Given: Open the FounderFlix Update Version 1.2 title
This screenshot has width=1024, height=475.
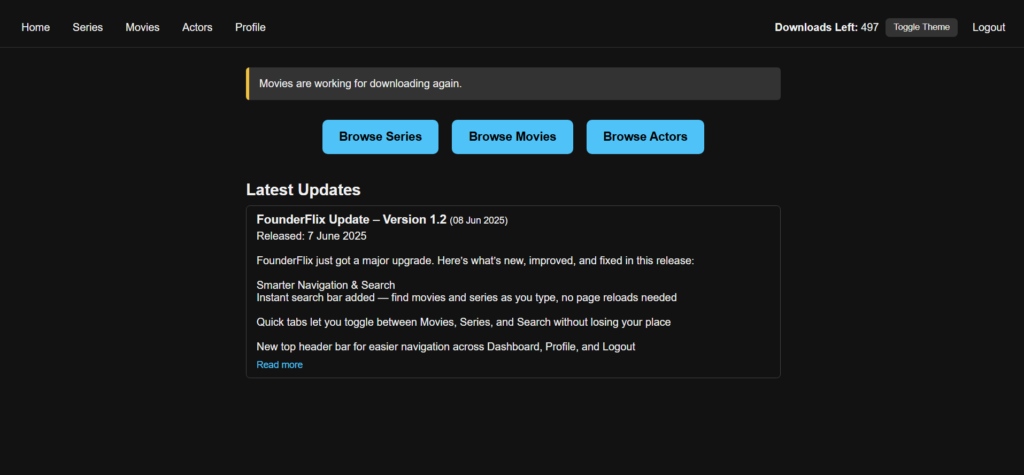Looking at the screenshot, I should (x=351, y=219).
